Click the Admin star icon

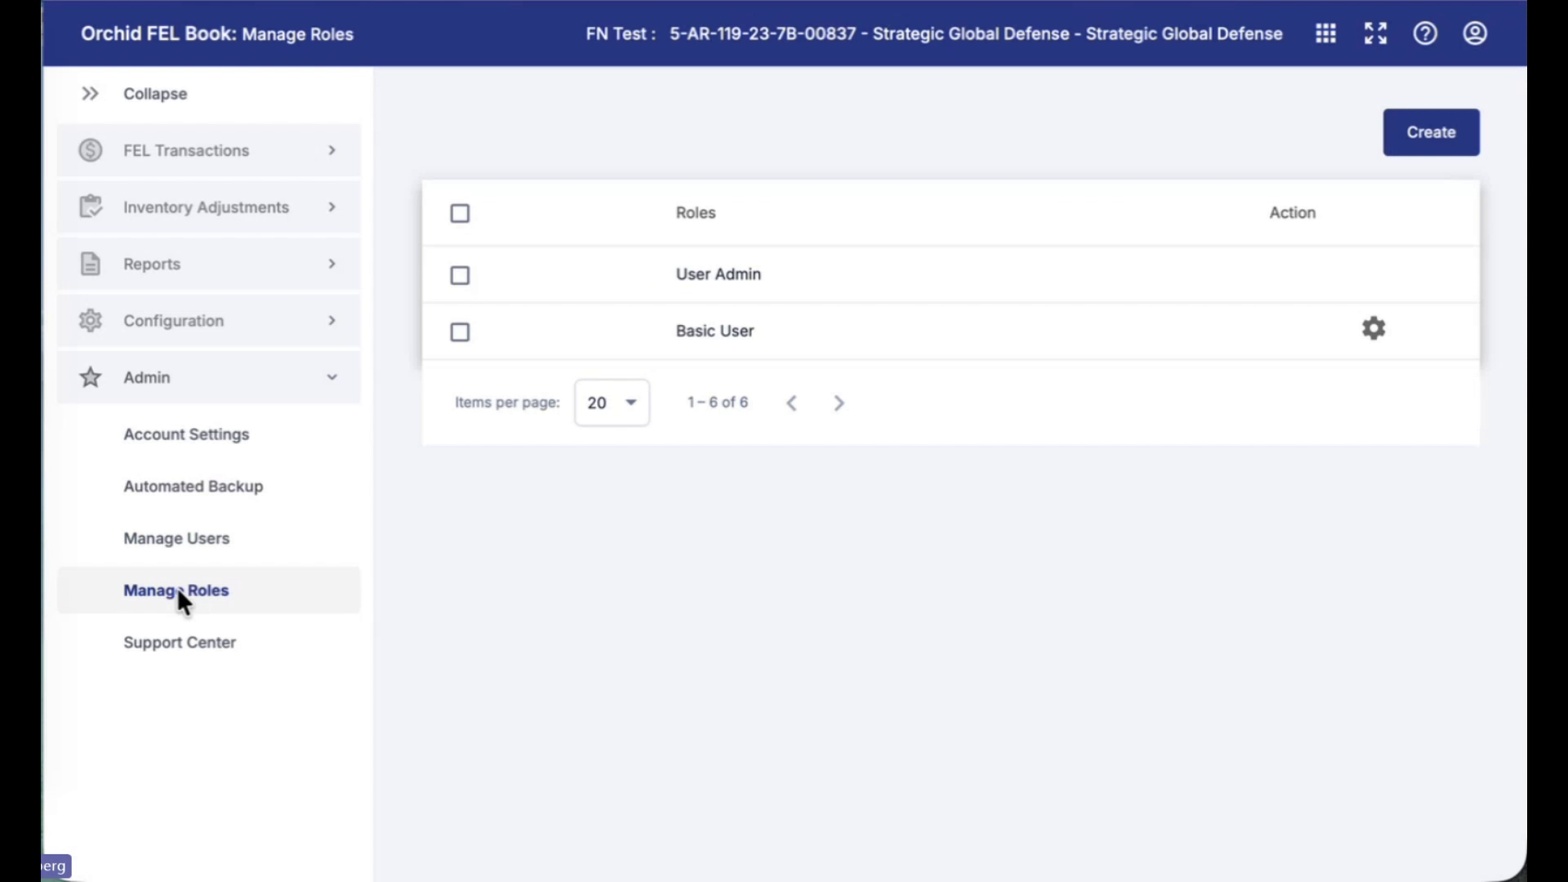[x=90, y=377]
